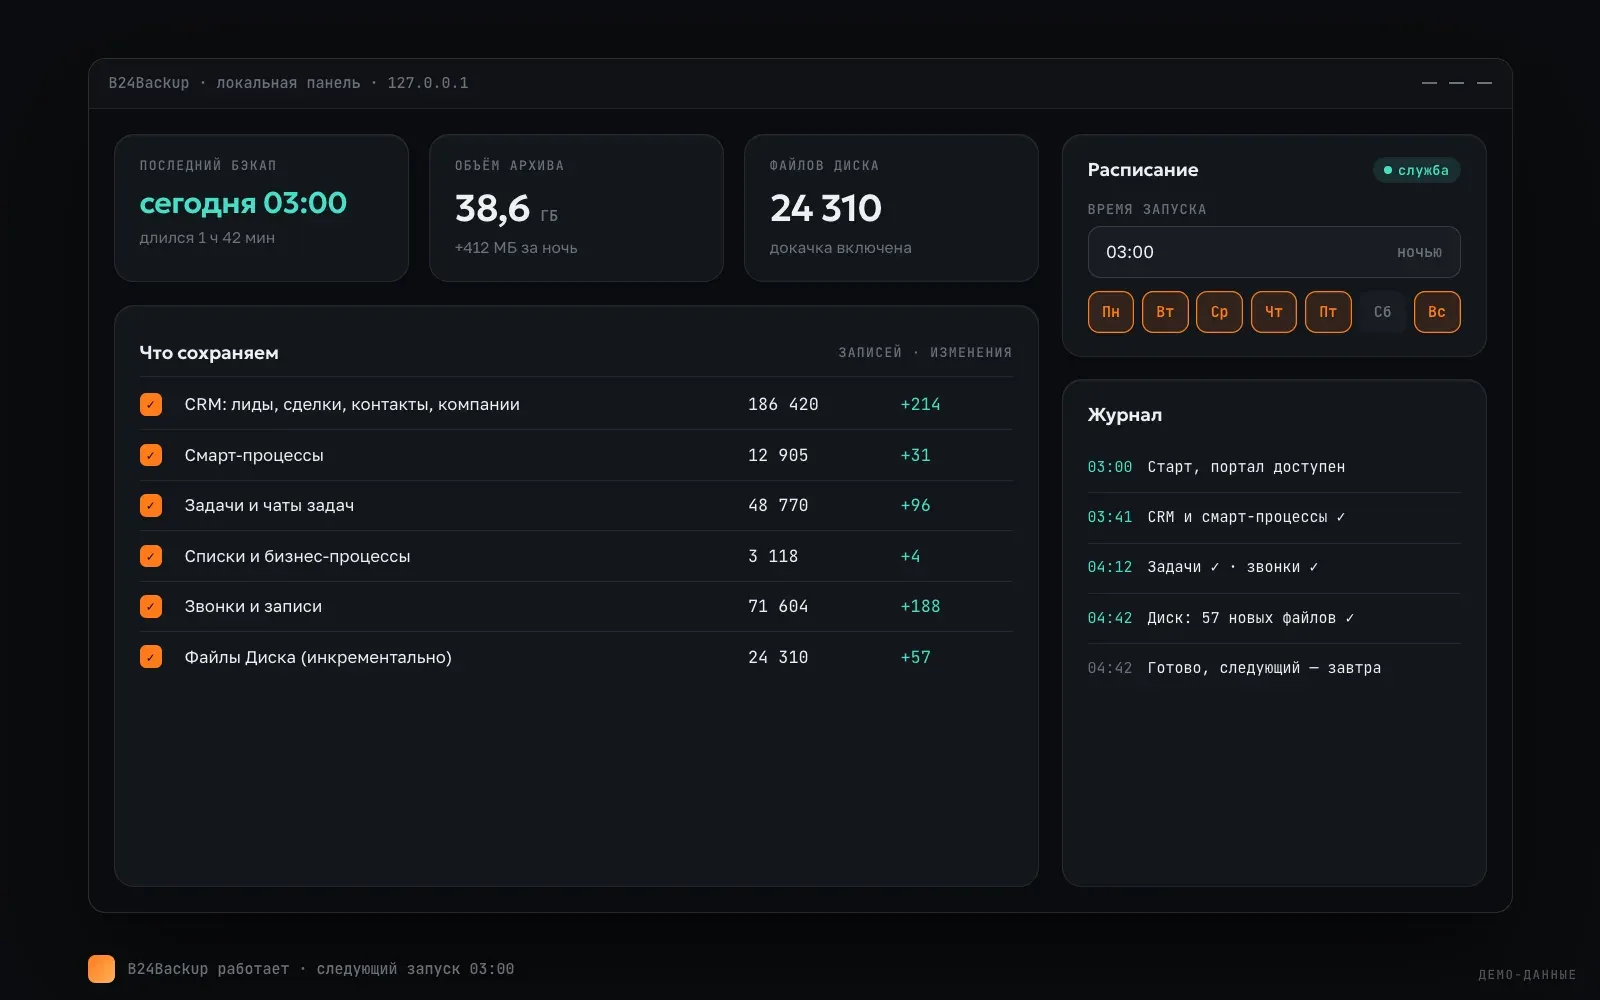
Task: Click record count 186 420
Action: (783, 404)
